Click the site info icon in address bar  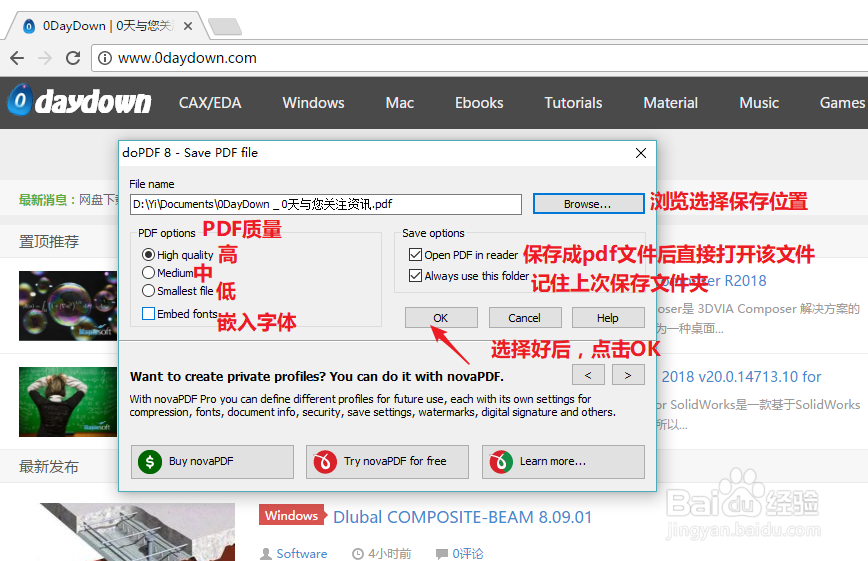click(x=105, y=58)
